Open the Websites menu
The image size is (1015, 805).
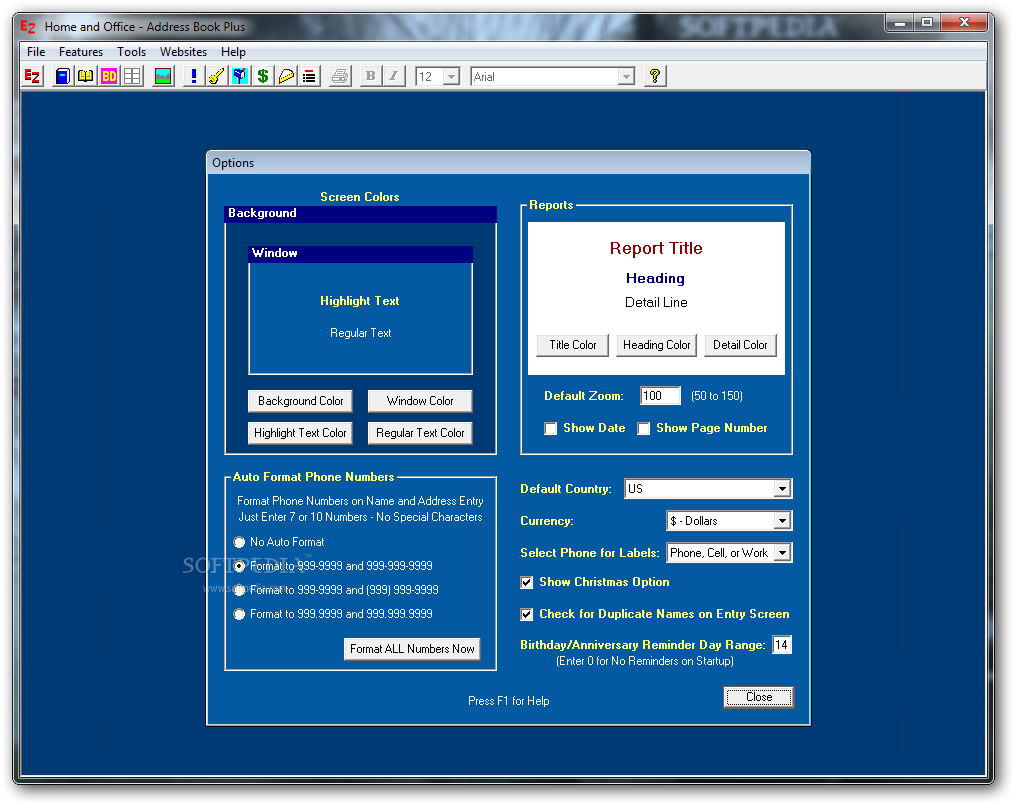click(183, 52)
